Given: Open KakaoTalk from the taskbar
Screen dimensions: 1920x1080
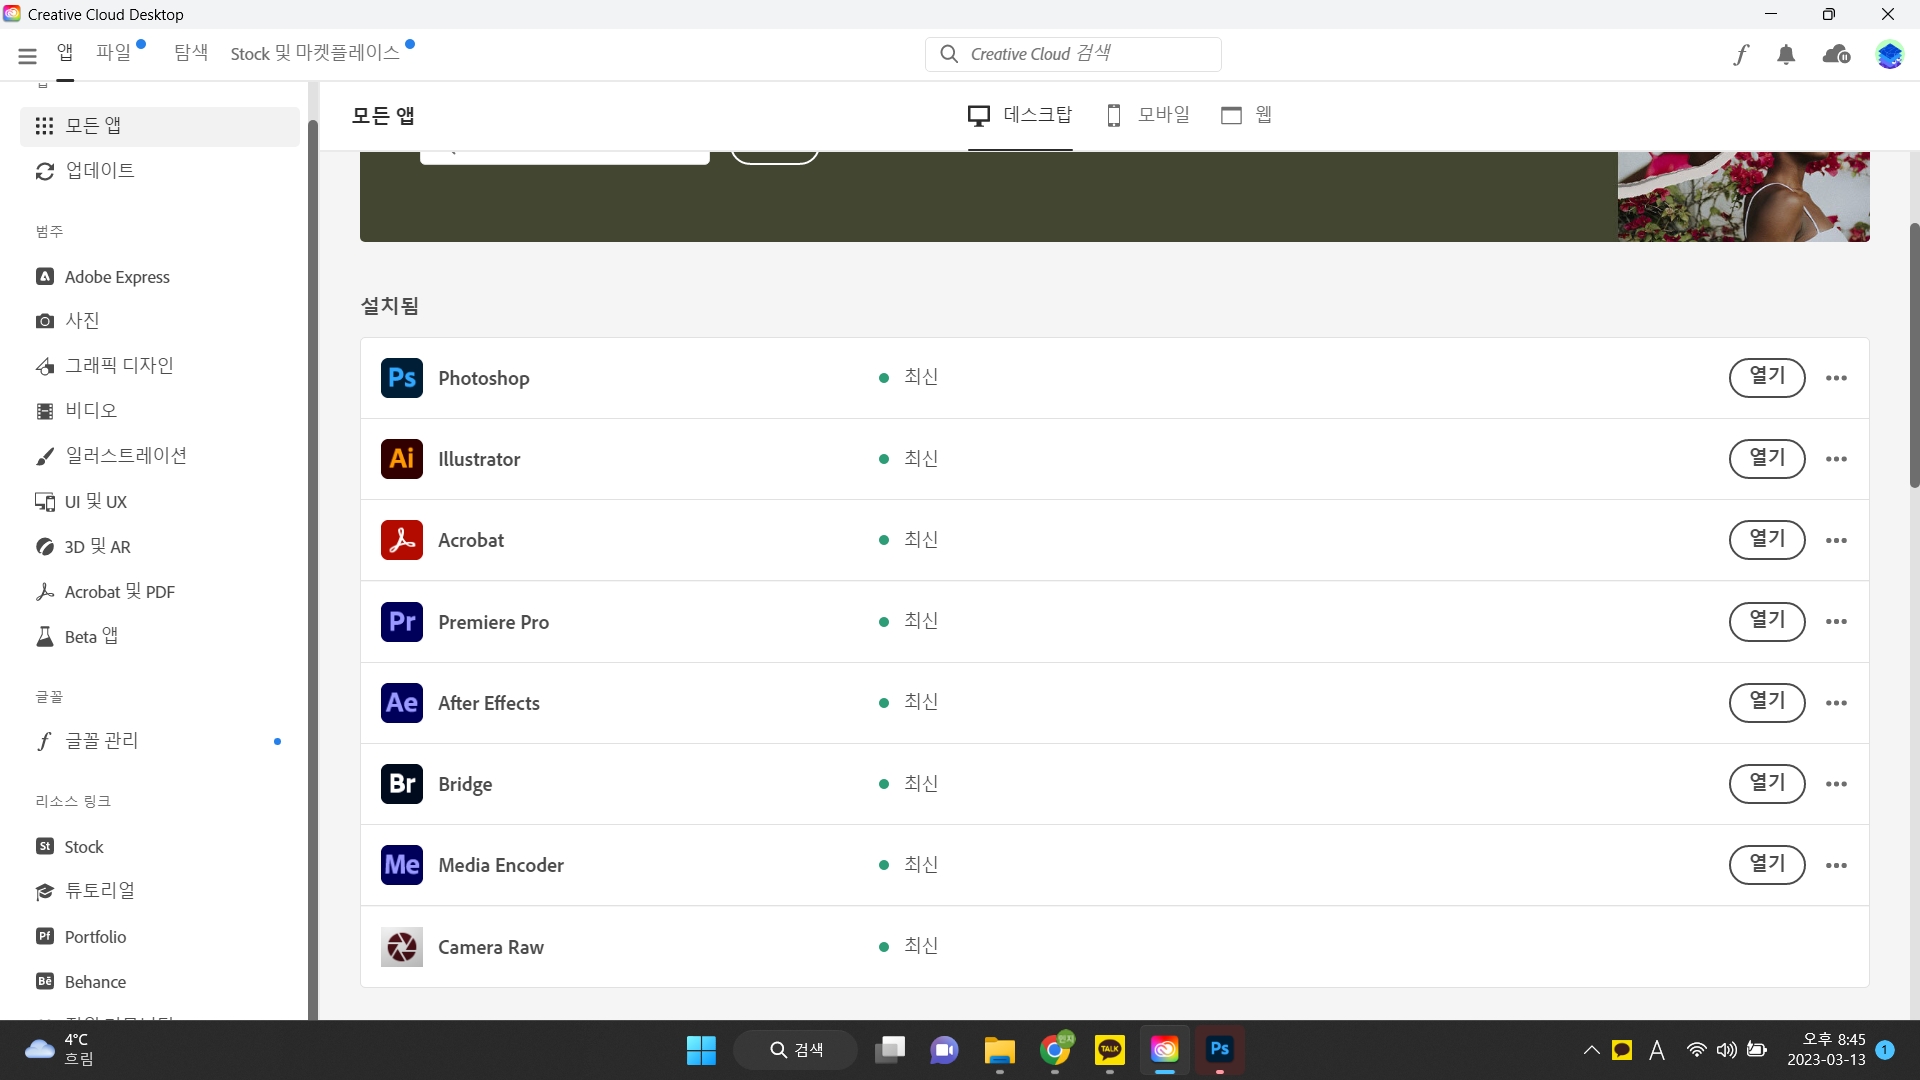Looking at the screenshot, I should pyautogui.click(x=1110, y=1050).
